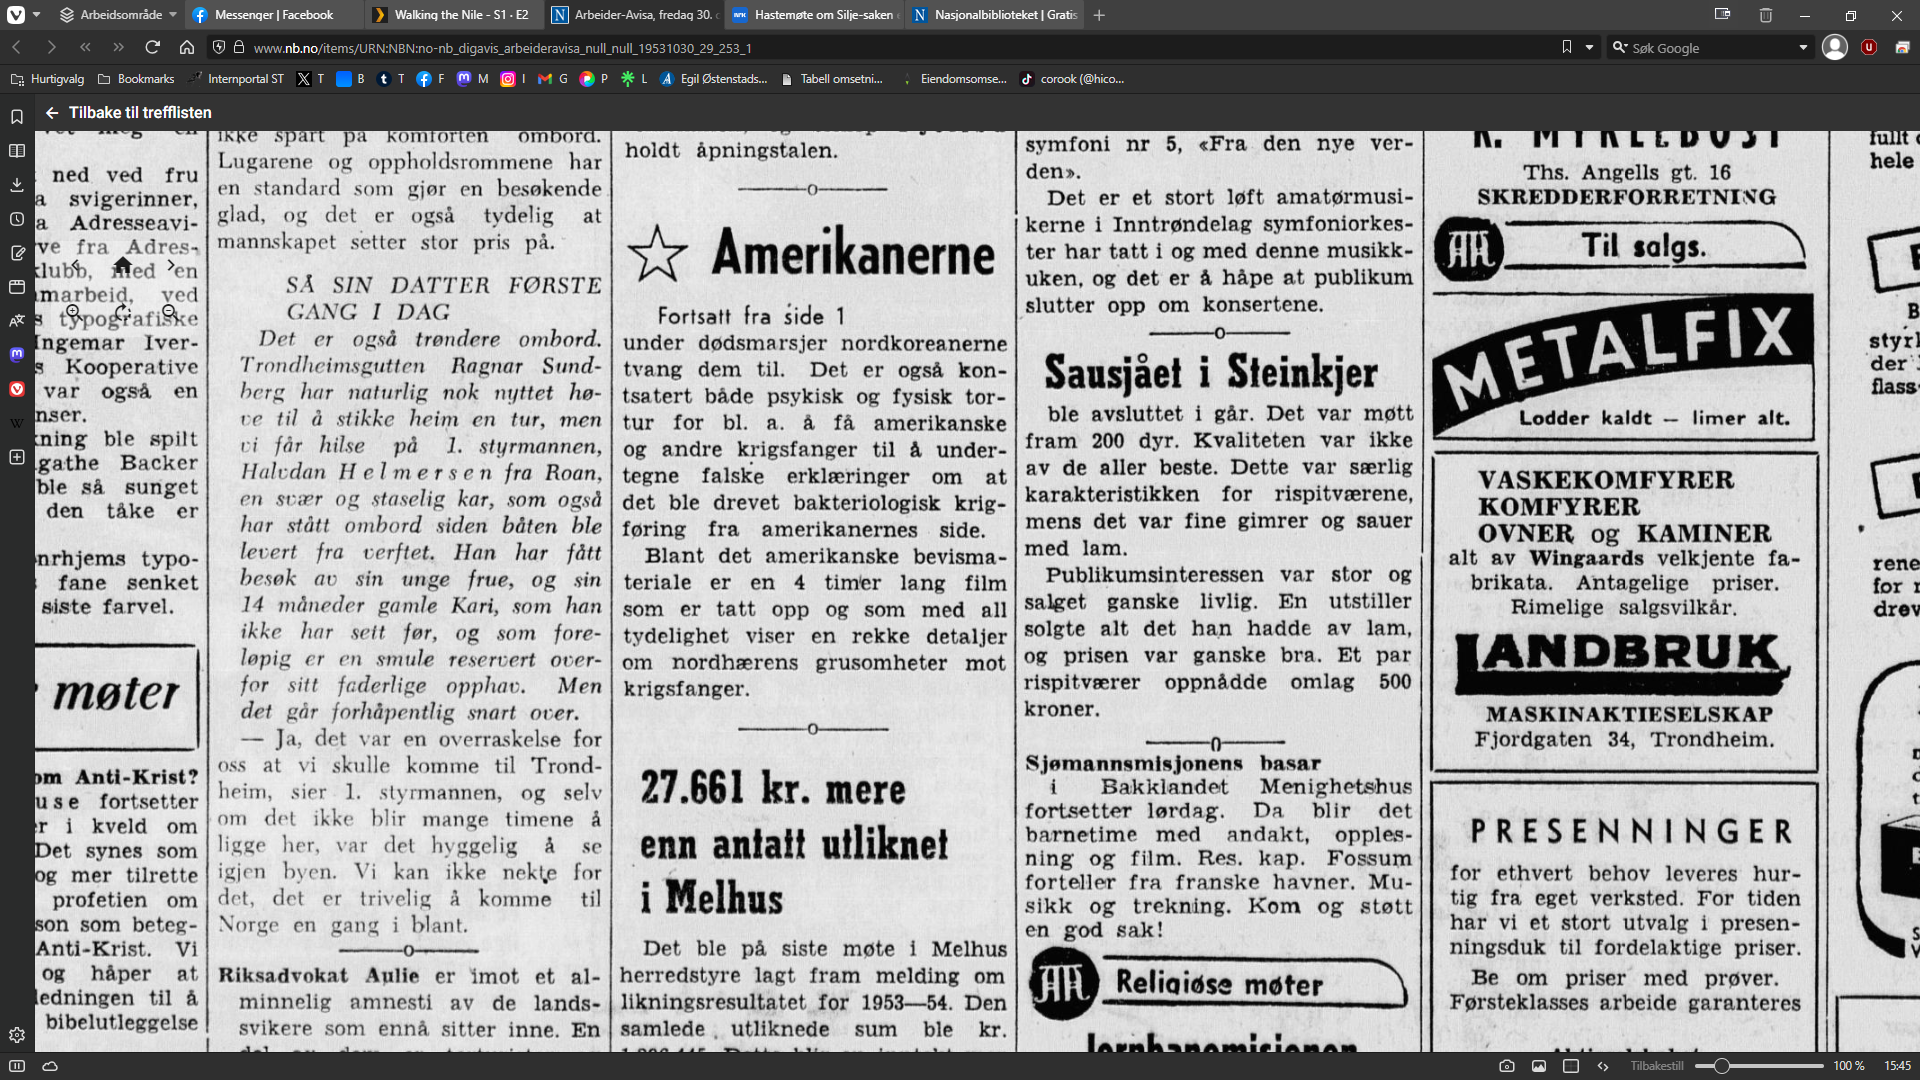This screenshot has width=1920, height=1080.
Task: Go to browser home page
Action: pos(187,47)
